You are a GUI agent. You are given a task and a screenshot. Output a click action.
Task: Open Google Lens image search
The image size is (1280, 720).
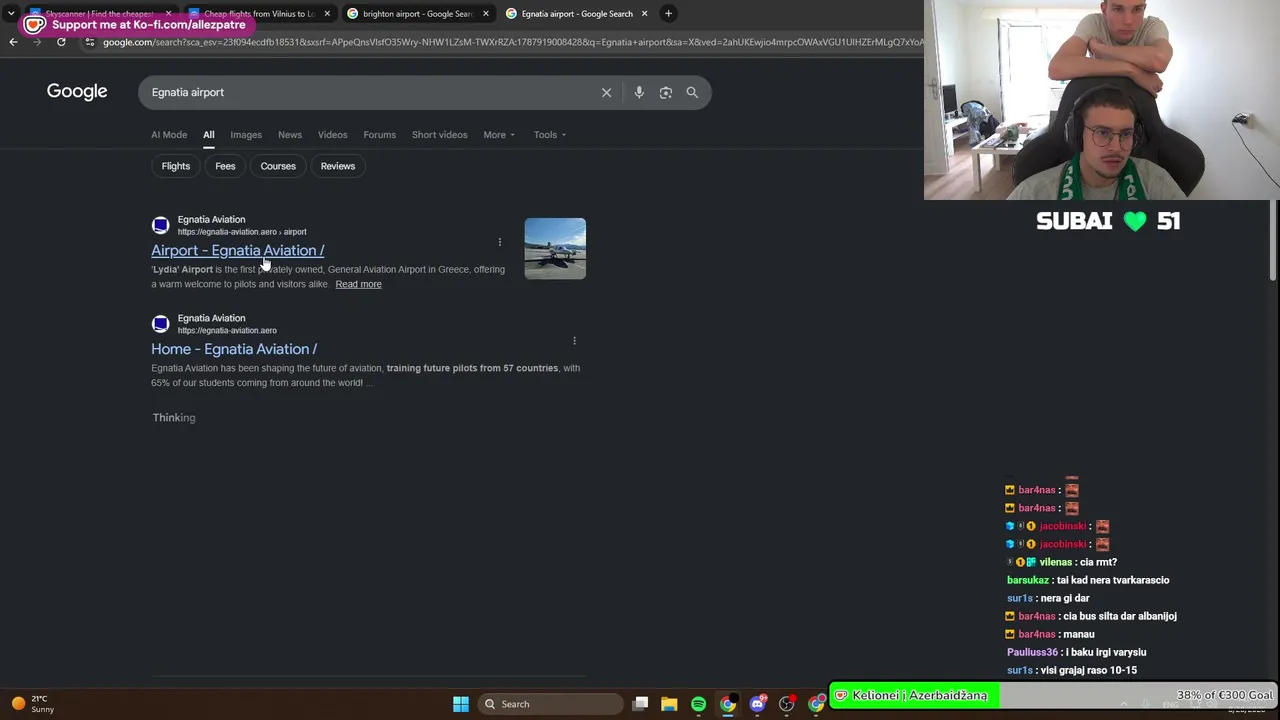click(x=666, y=92)
